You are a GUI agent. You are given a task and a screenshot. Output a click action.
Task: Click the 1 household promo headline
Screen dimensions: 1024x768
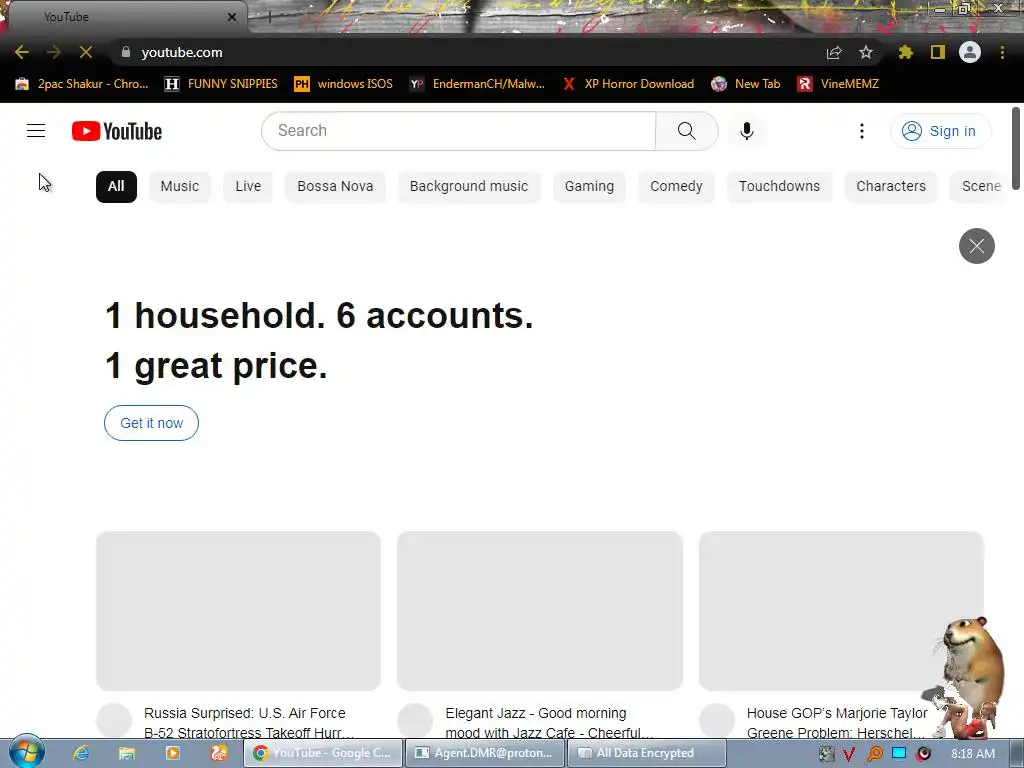(319, 340)
